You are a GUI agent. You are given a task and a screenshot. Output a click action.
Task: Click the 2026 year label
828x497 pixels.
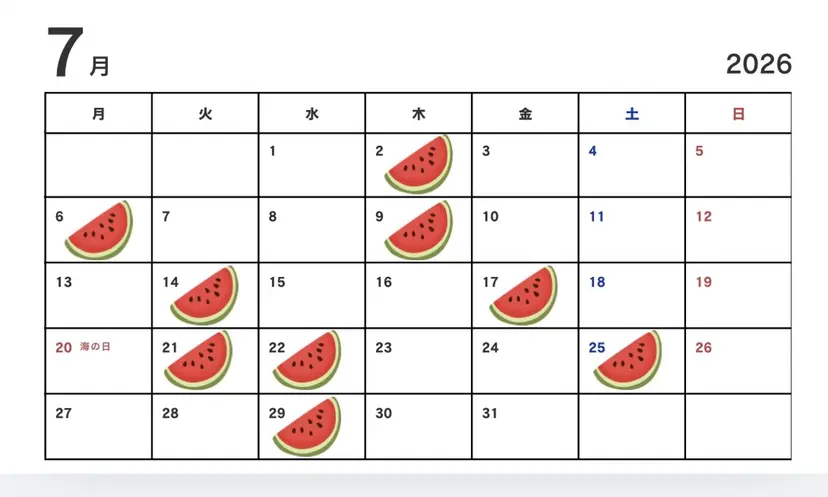[x=759, y=64]
